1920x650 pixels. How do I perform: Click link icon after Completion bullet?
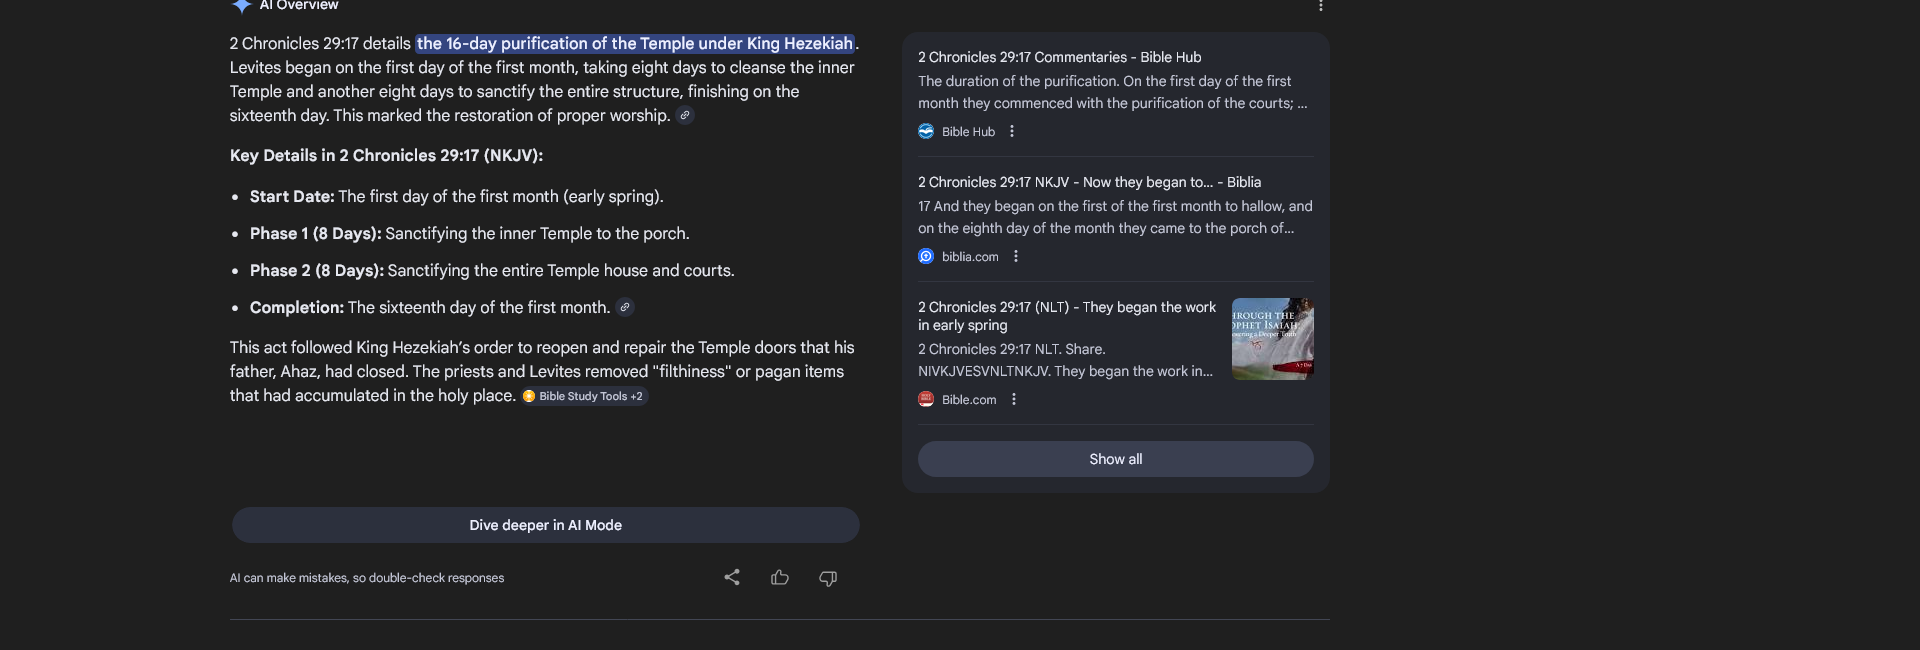[625, 307]
